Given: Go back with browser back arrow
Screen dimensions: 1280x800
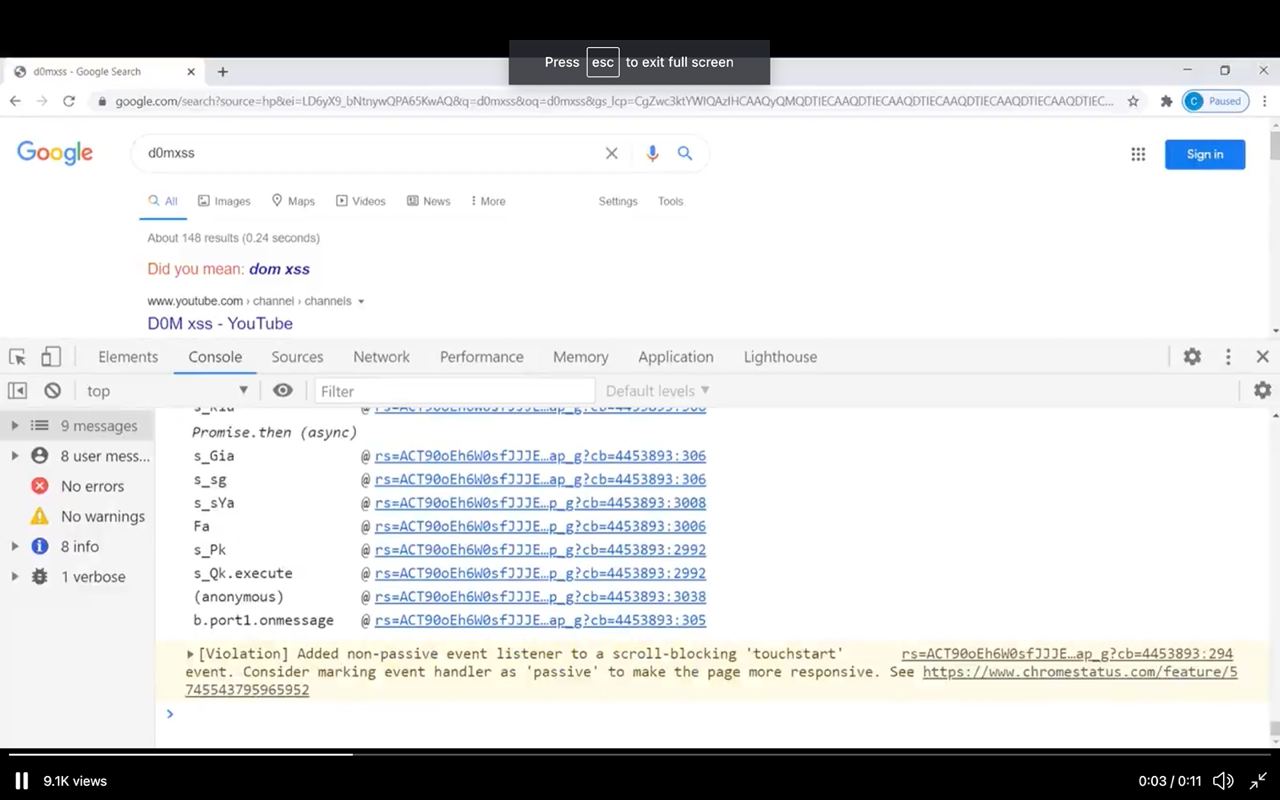Looking at the screenshot, I should (x=15, y=101).
